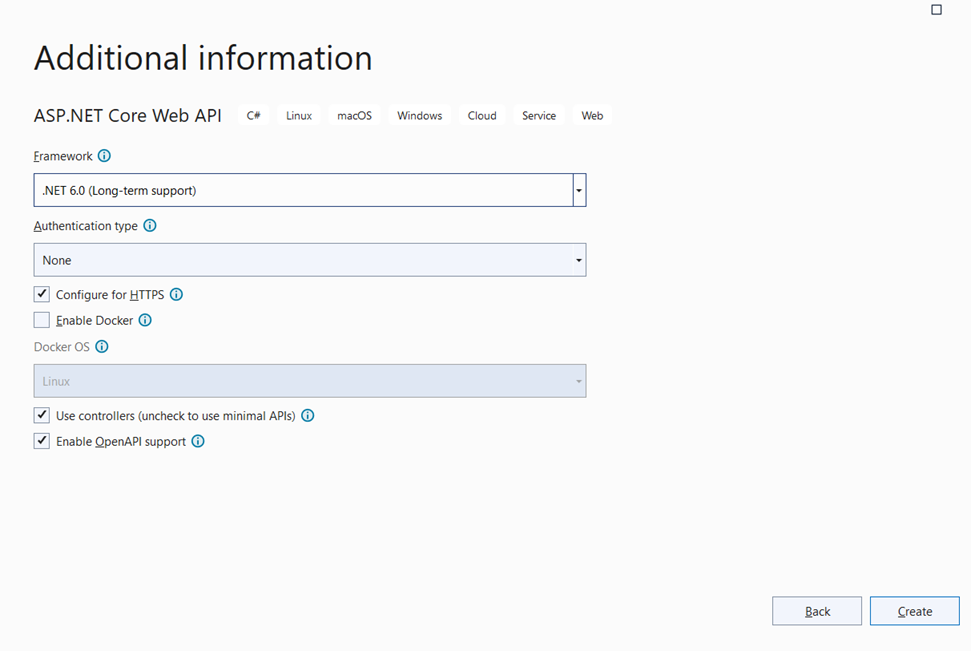Screen dimensions: 971x657
Task: Click the Use controllers info icon
Action: coord(308,415)
